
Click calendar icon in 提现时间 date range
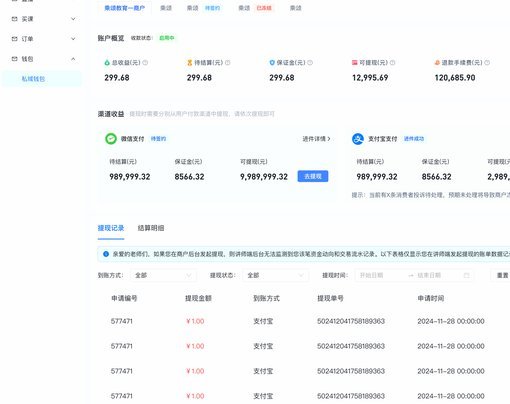click(466, 275)
